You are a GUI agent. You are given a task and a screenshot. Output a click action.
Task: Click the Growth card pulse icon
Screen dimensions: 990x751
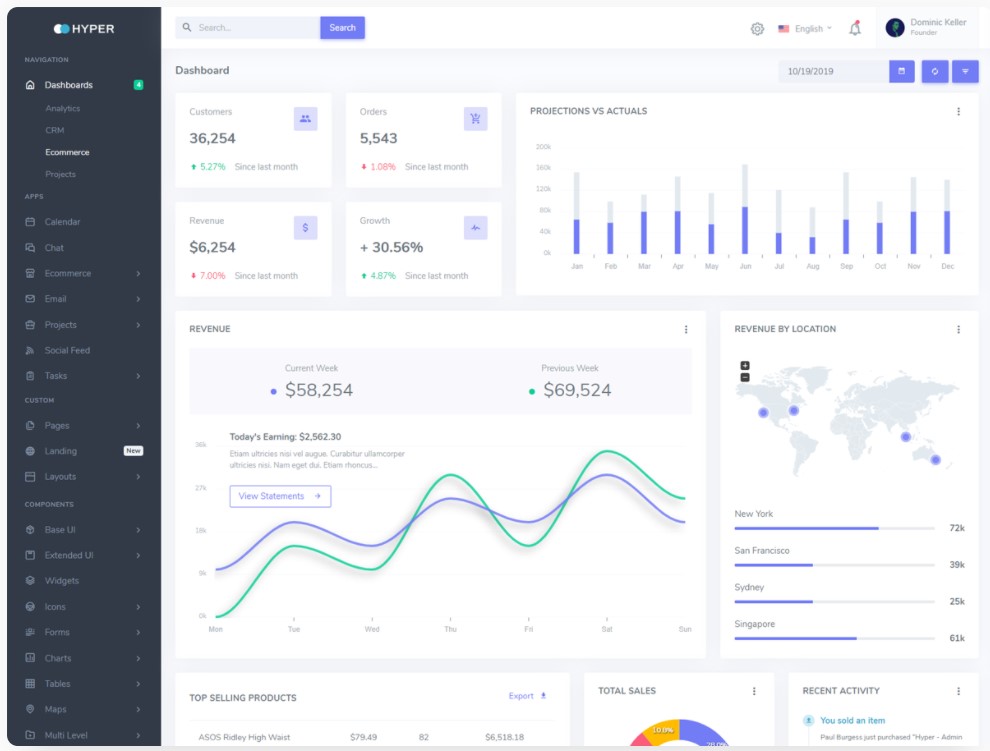click(x=475, y=227)
